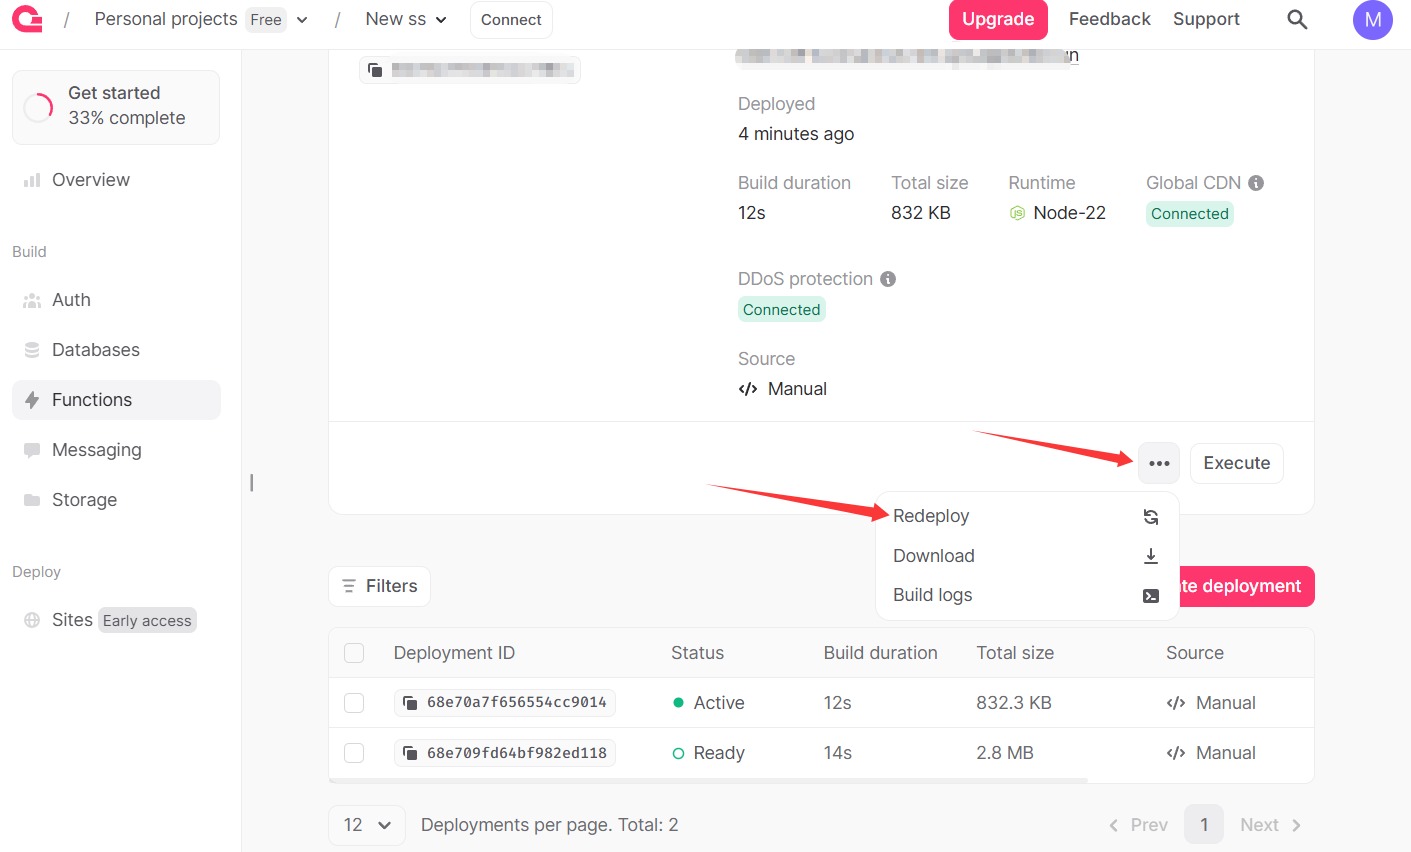Copy deployment ID 68e709fd64bf982ed118

410,753
